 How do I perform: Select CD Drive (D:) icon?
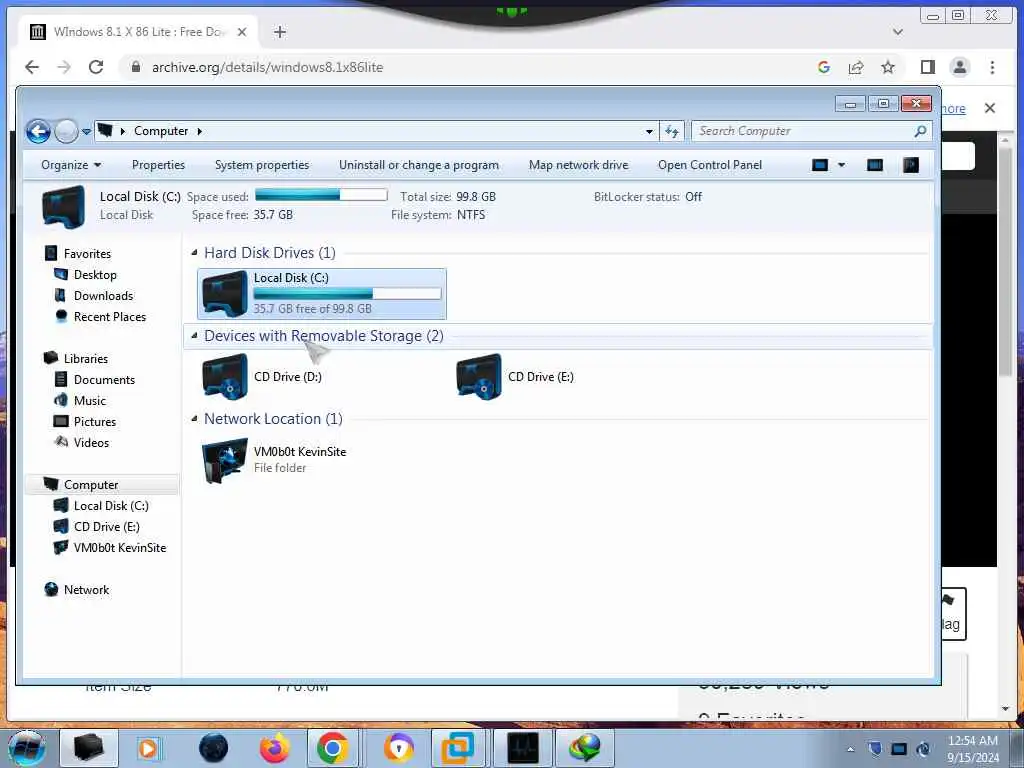(225, 376)
